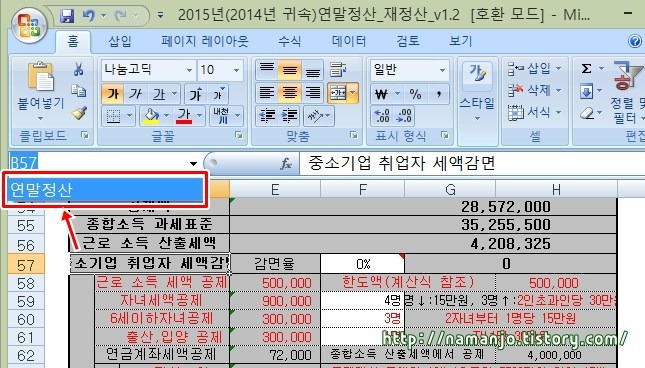Activate the format painter brush
This screenshot has width=645, height=368.
point(79,113)
